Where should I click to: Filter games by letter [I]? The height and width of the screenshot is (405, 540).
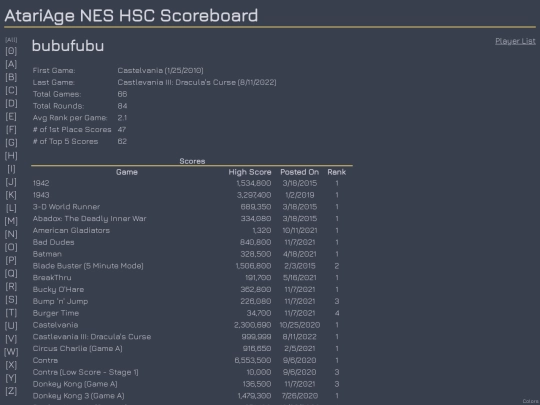(x=11, y=169)
